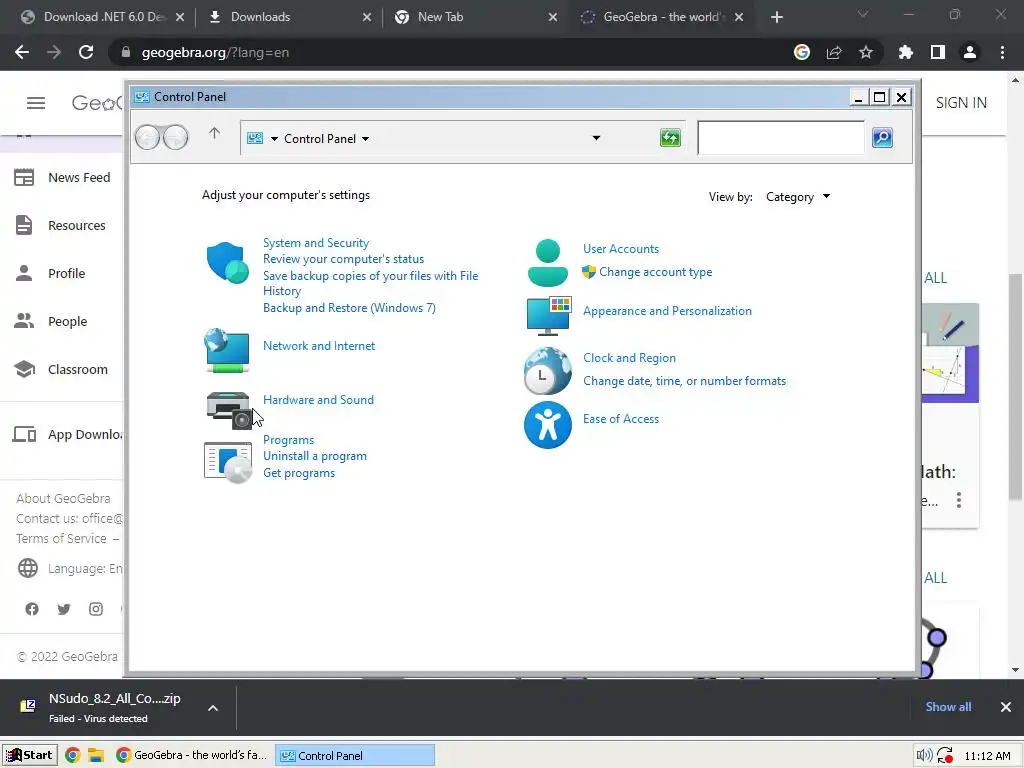Click Change account type link
The image size is (1024, 768).
[656, 272]
